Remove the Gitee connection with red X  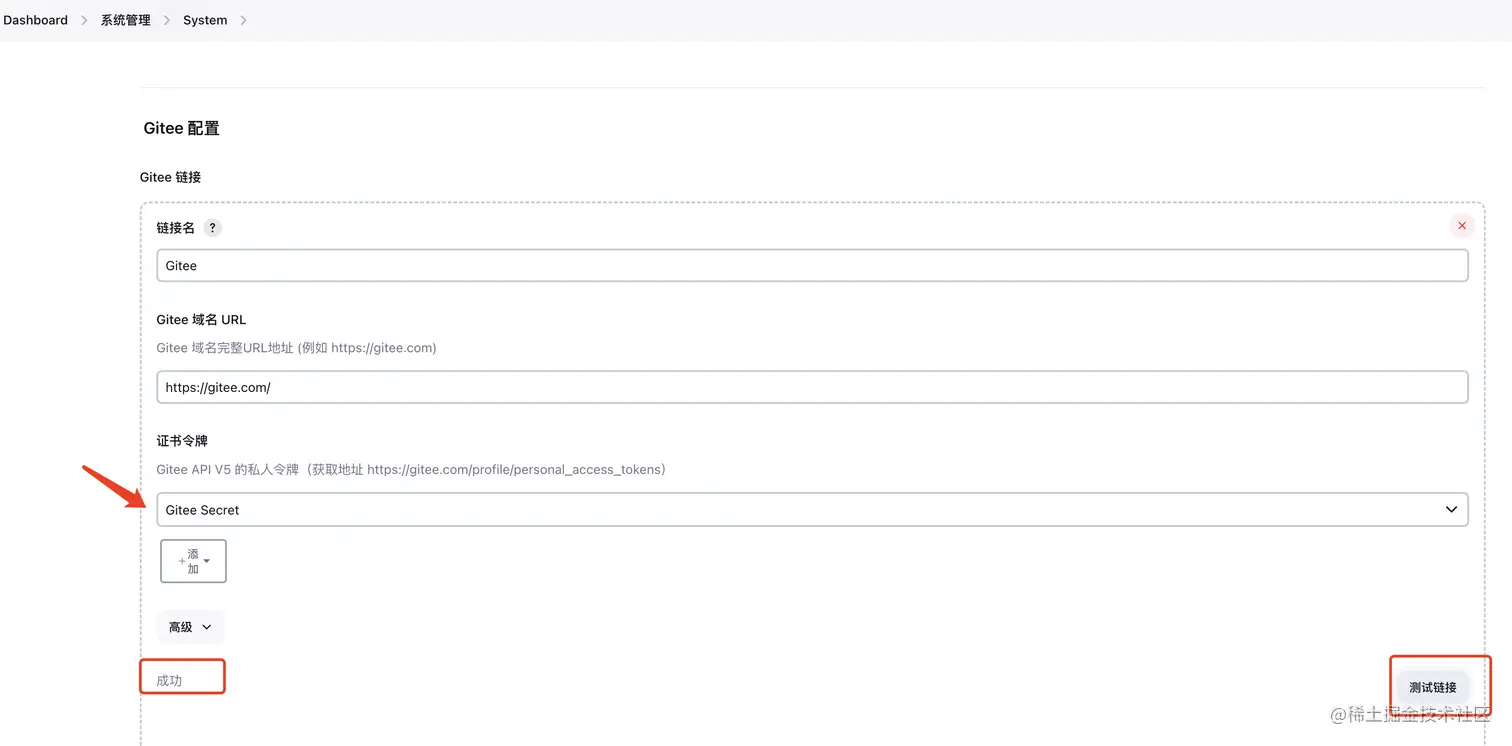(1462, 226)
